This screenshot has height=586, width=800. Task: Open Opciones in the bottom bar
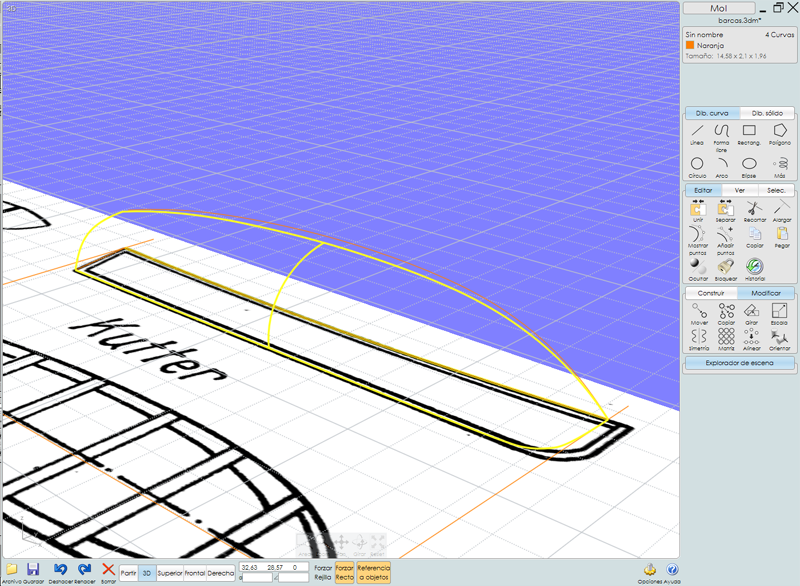tap(649, 573)
